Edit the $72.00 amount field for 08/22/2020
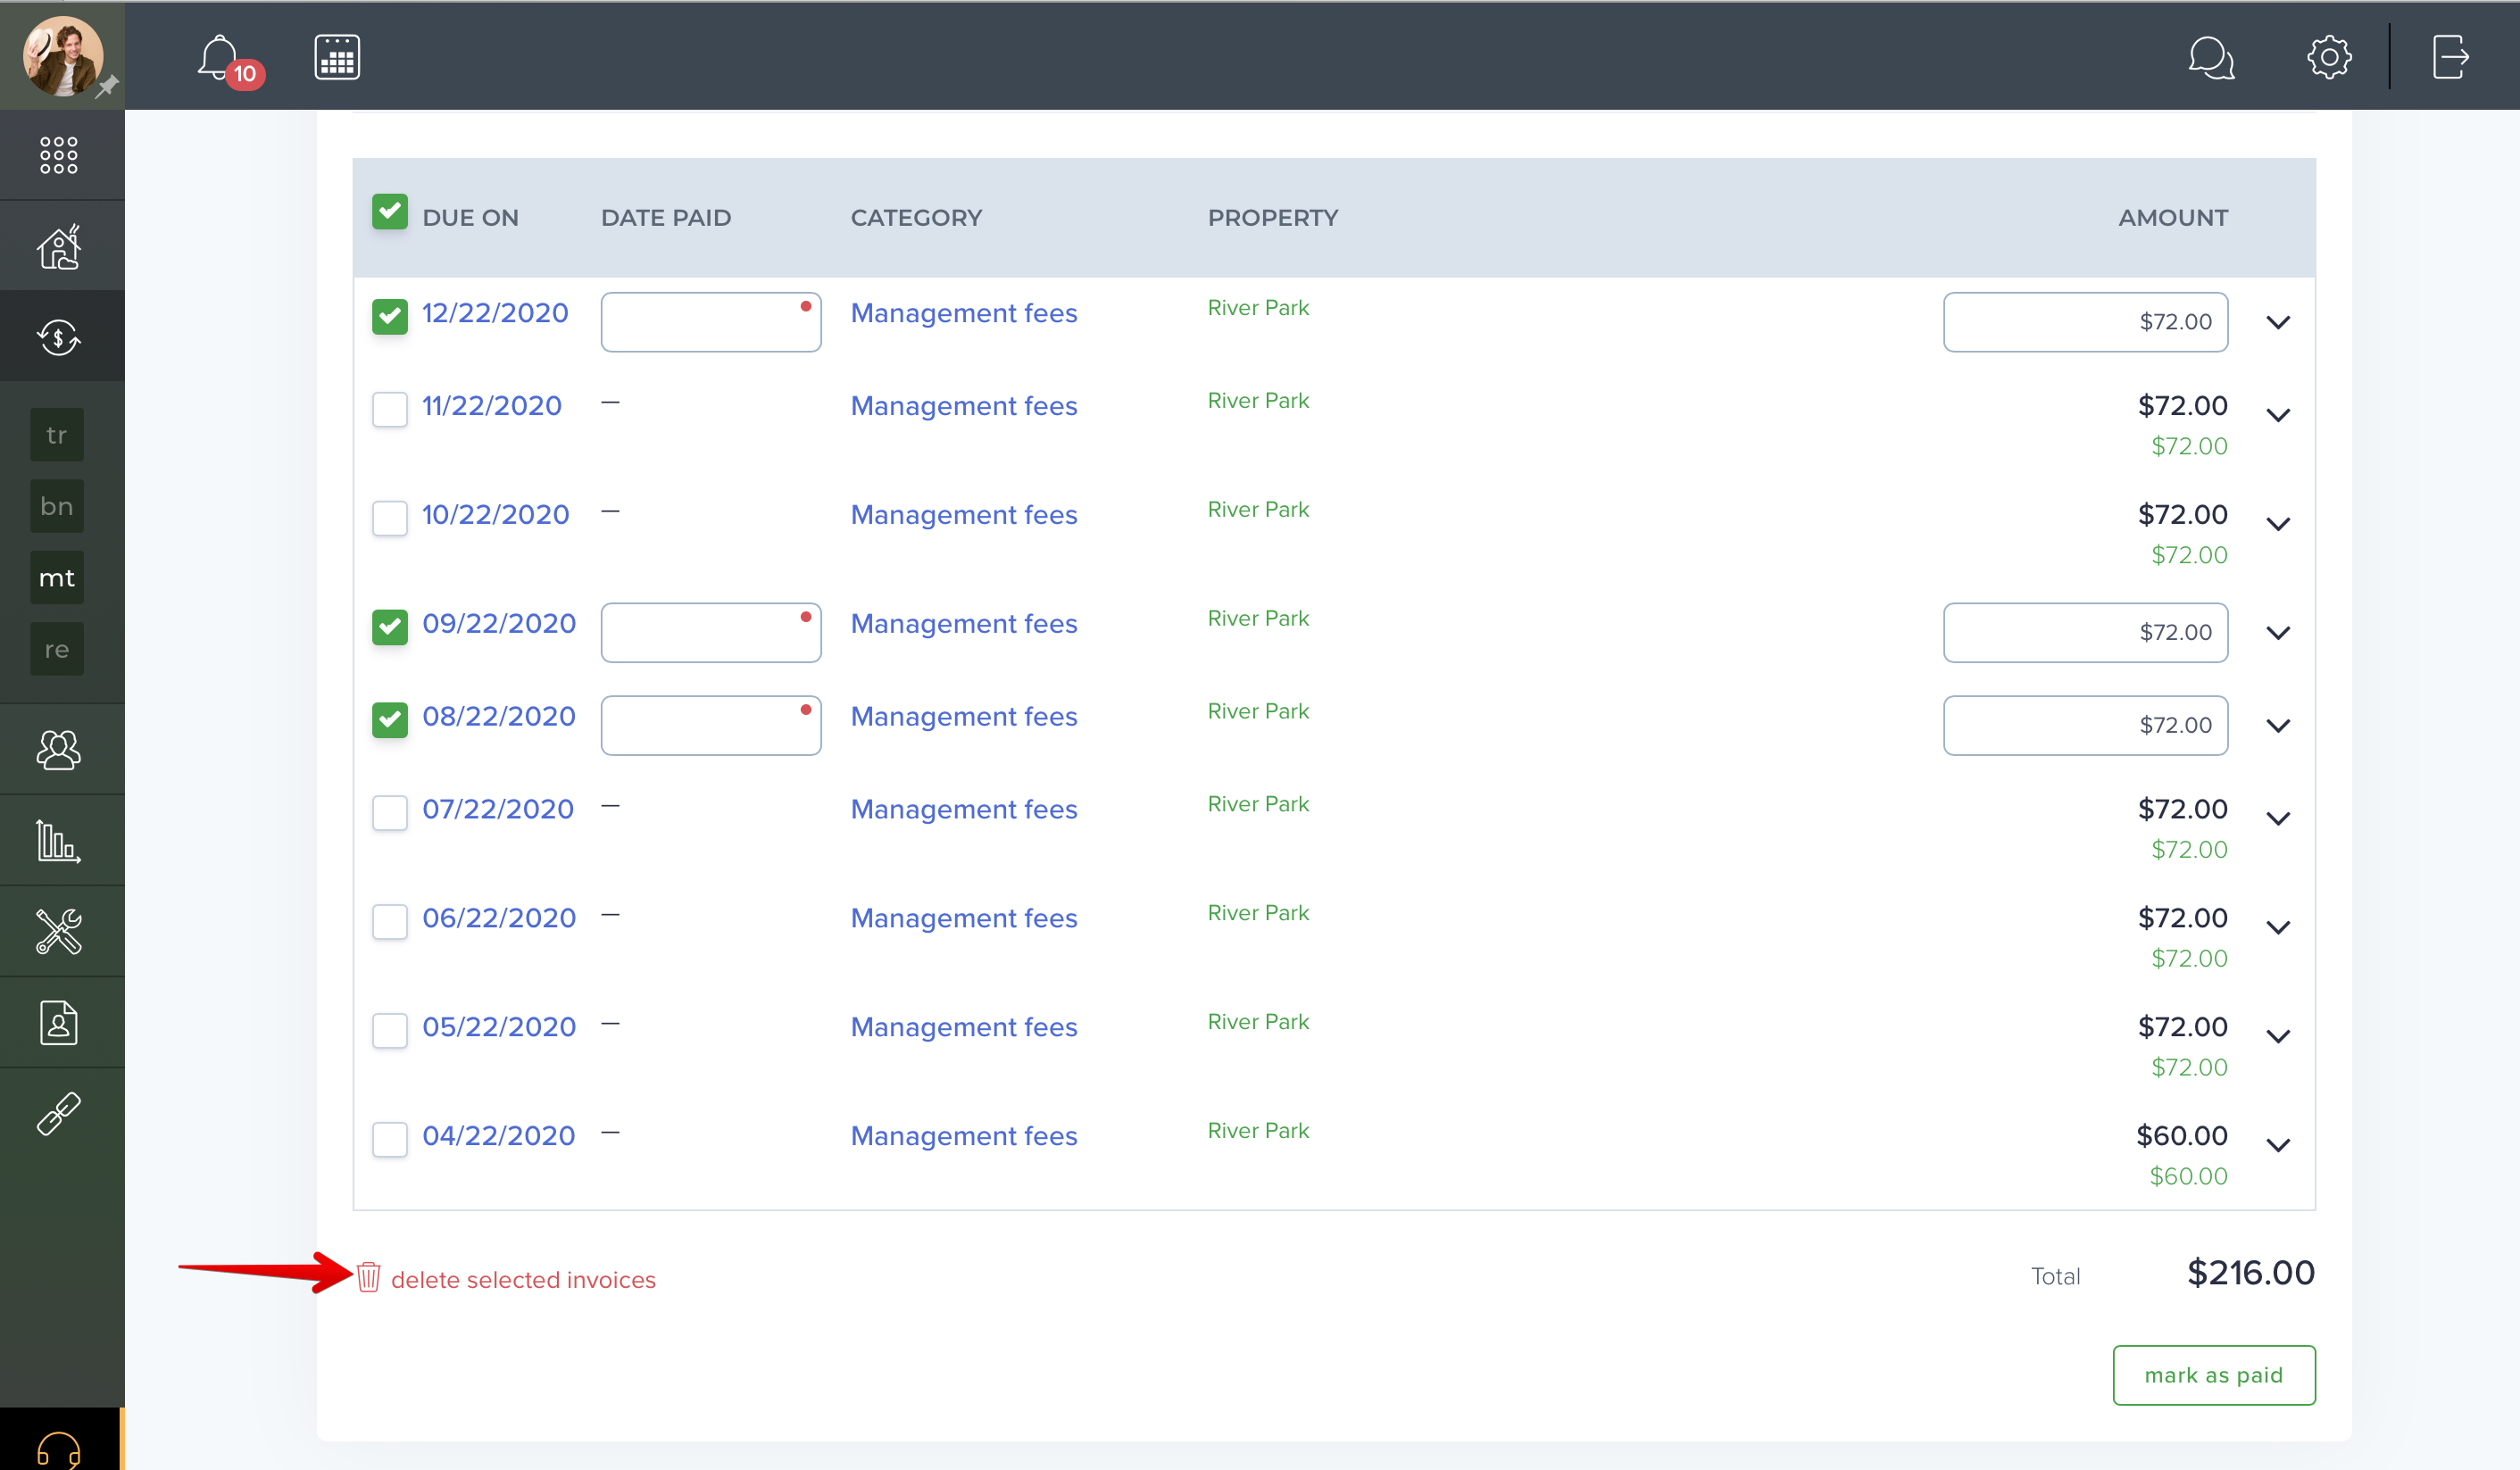This screenshot has width=2520, height=1470. (x=2085, y=726)
